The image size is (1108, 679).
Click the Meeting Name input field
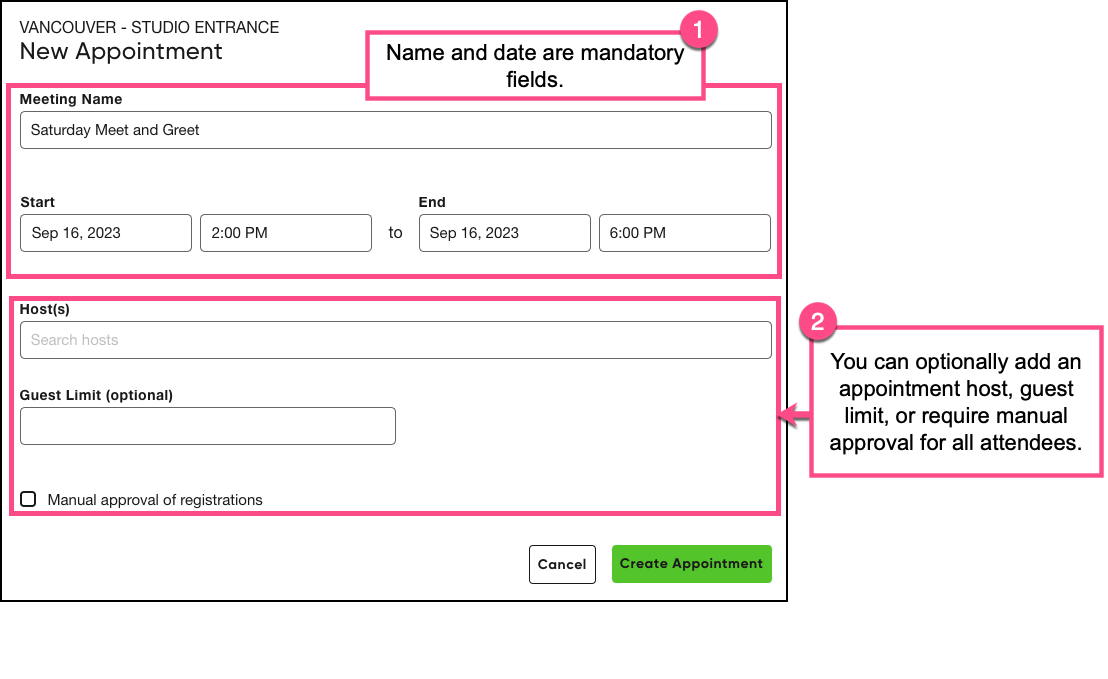pyautogui.click(x=395, y=130)
